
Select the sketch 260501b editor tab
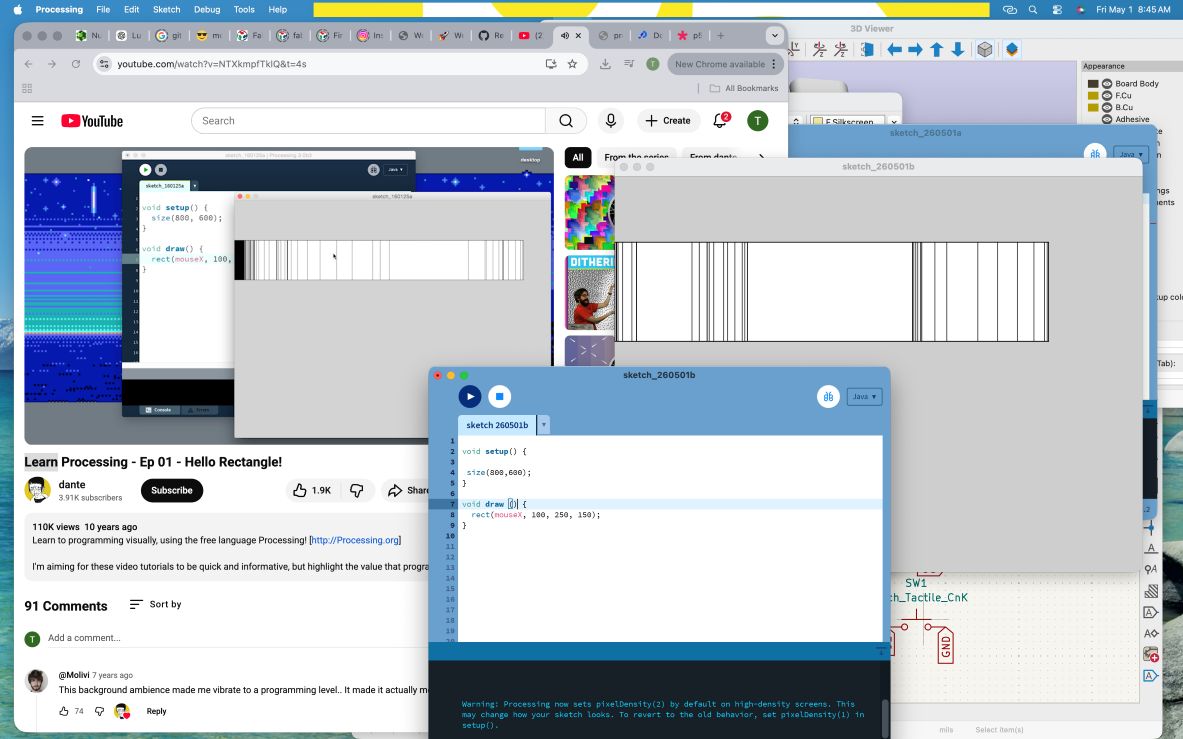pyautogui.click(x=497, y=425)
